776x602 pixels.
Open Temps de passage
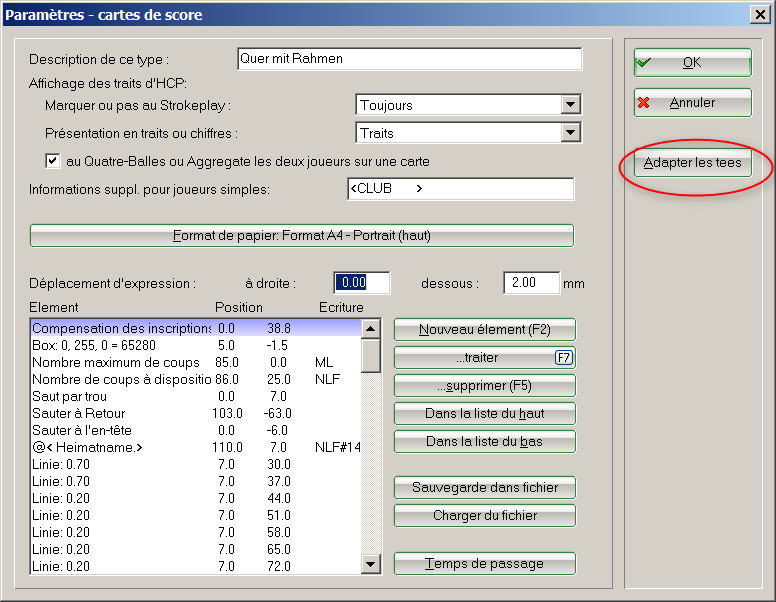coord(485,563)
